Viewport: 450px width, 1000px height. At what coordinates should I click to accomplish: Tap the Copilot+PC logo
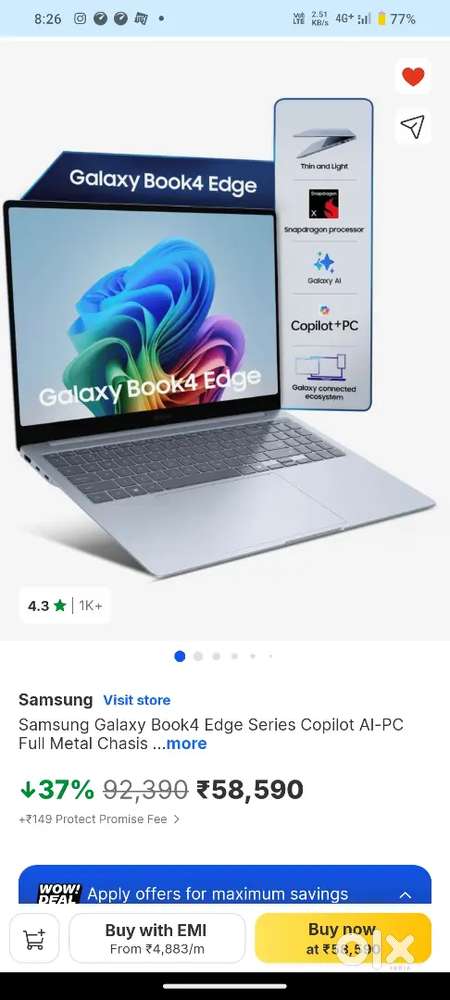click(324, 320)
